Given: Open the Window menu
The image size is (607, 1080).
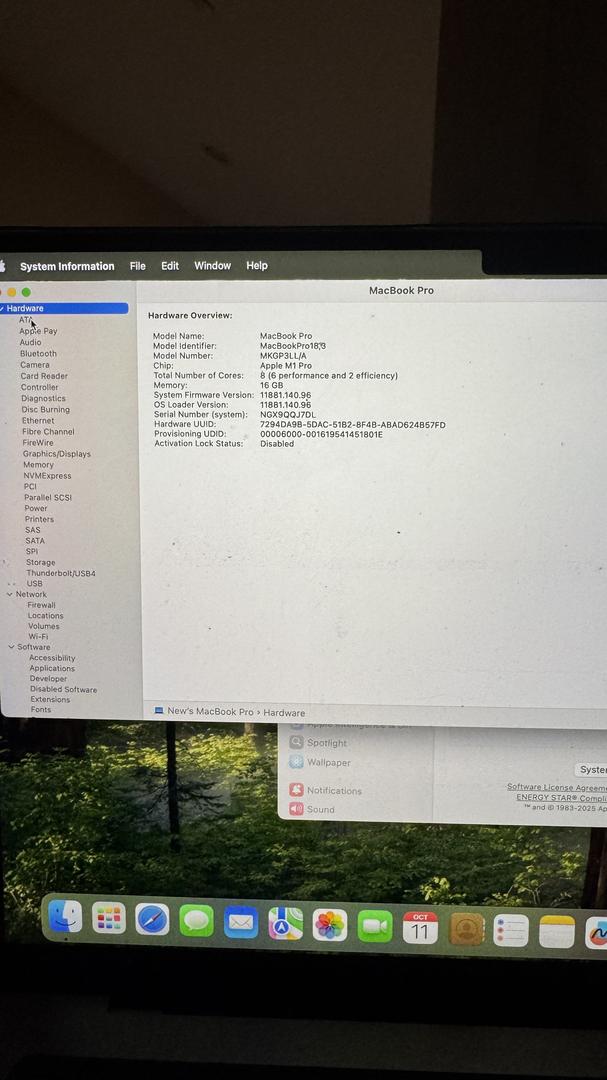Looking at the screenshot, I should point(212,265).
